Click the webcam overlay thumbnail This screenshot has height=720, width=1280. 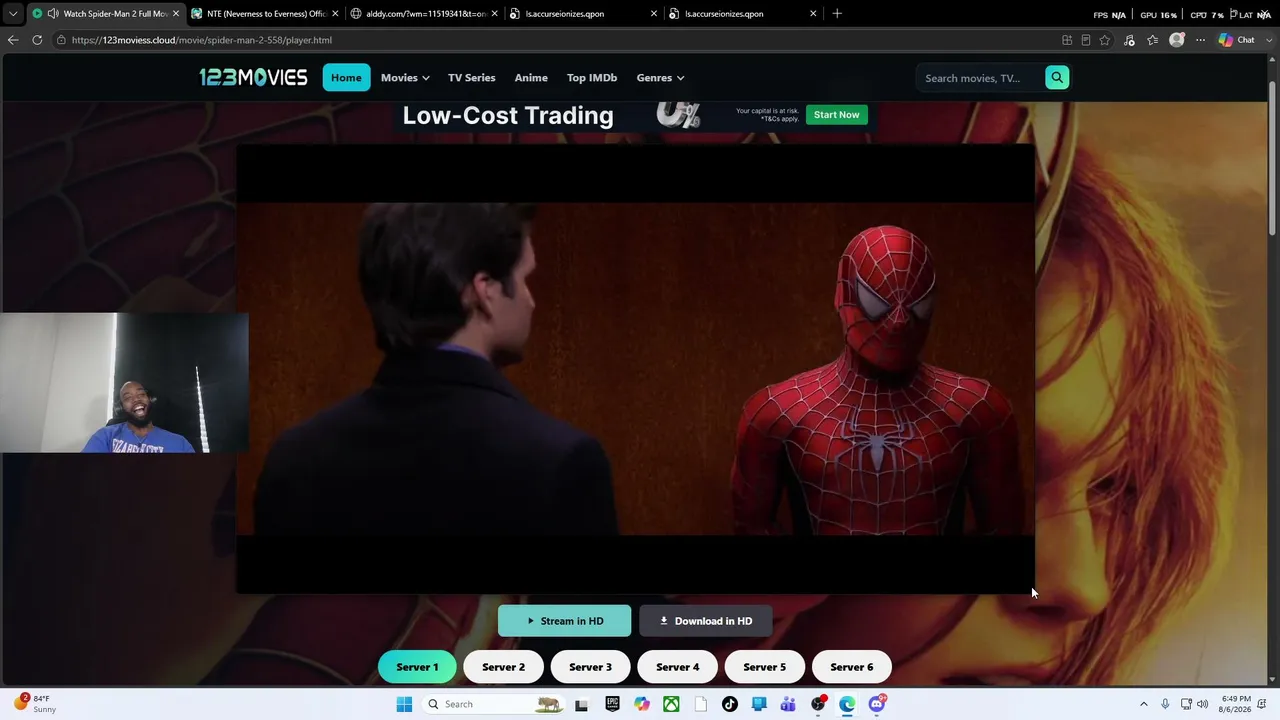pos(124,383)
